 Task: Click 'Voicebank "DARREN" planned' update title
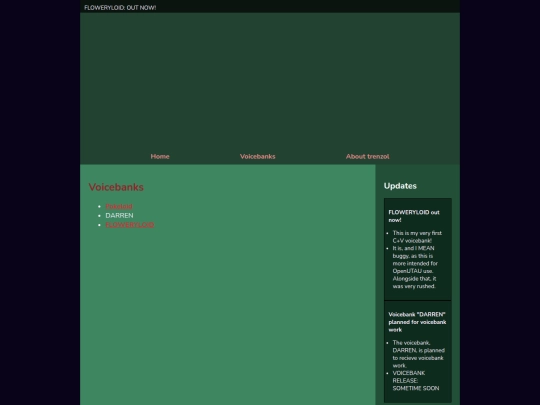point(417,322)
